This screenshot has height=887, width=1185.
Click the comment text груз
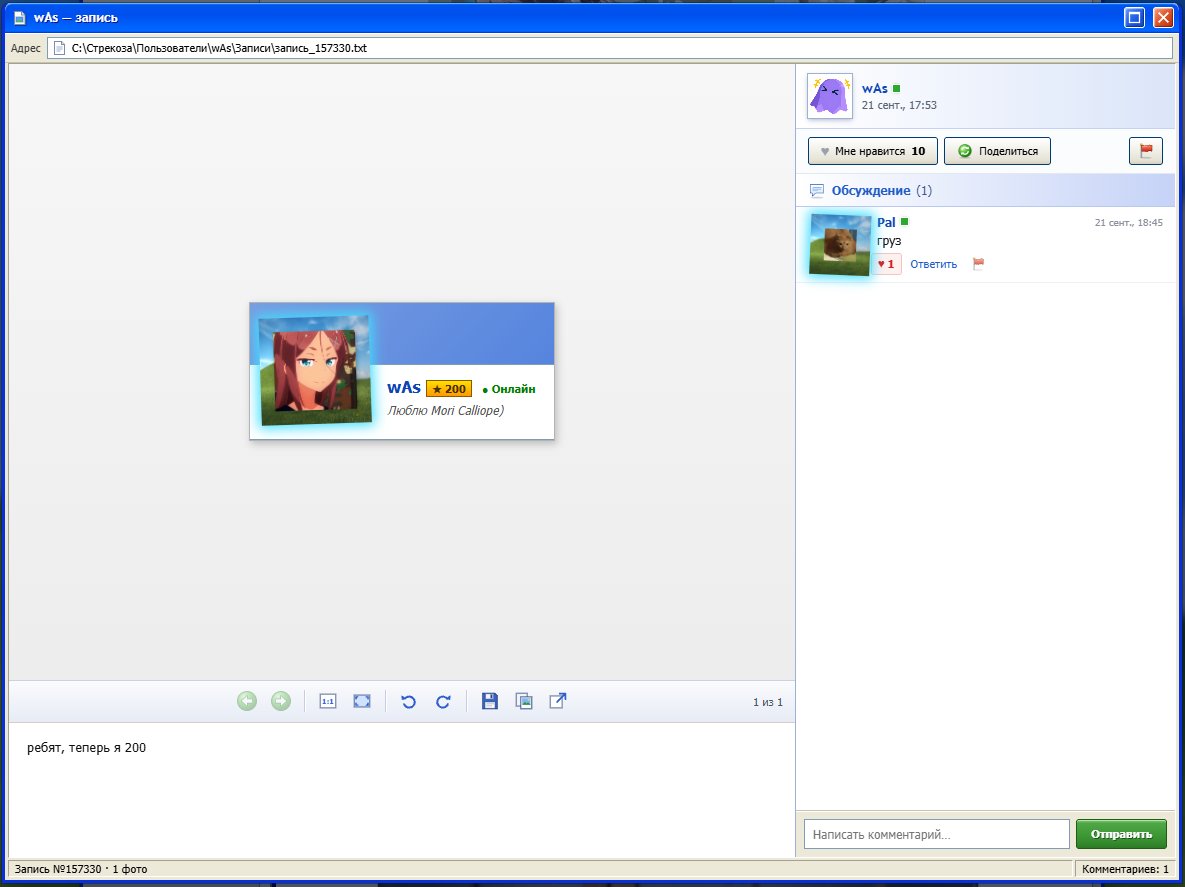[x=889, y=241]
